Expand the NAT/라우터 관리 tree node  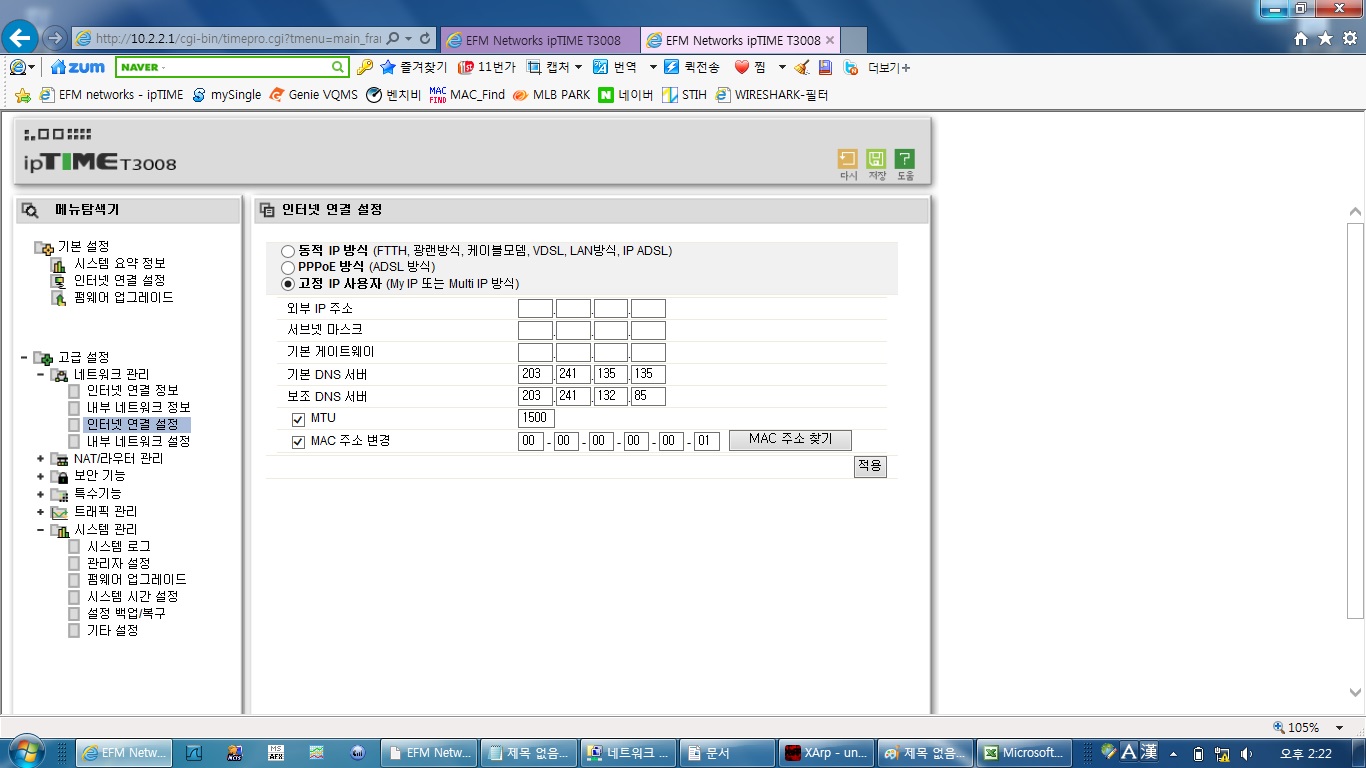click(x=41, y=459)
